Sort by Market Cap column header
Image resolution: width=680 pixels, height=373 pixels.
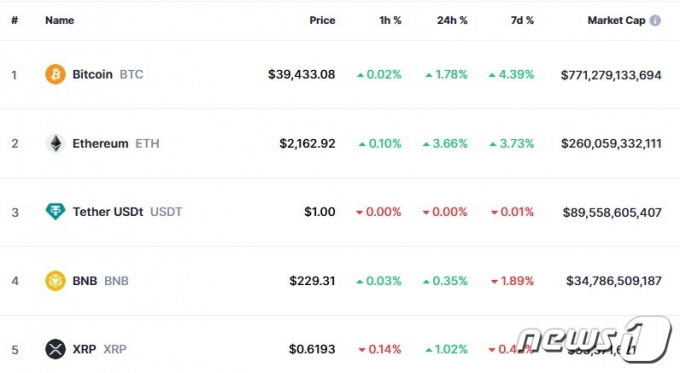tap(616, 20)
